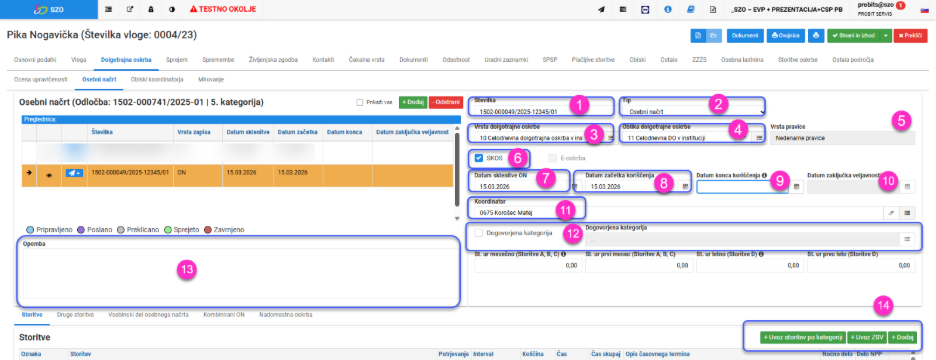936x360 pixels.
Task: Open the Koordinator list lookup icon
Action: (x=907, y=213)
